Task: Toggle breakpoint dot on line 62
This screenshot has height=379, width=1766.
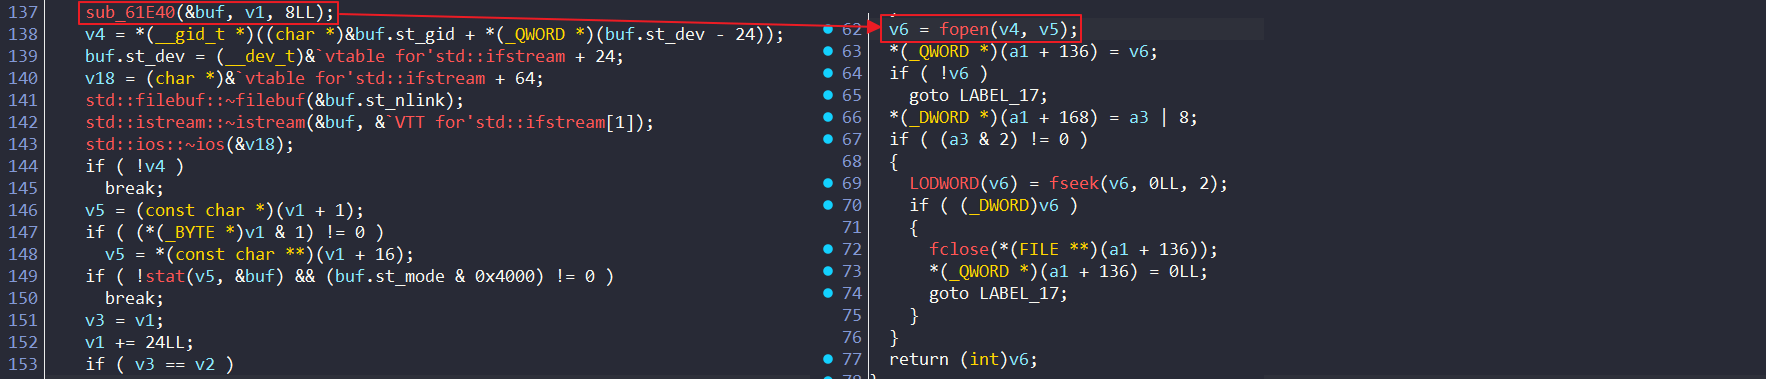Action: (828, 29)
